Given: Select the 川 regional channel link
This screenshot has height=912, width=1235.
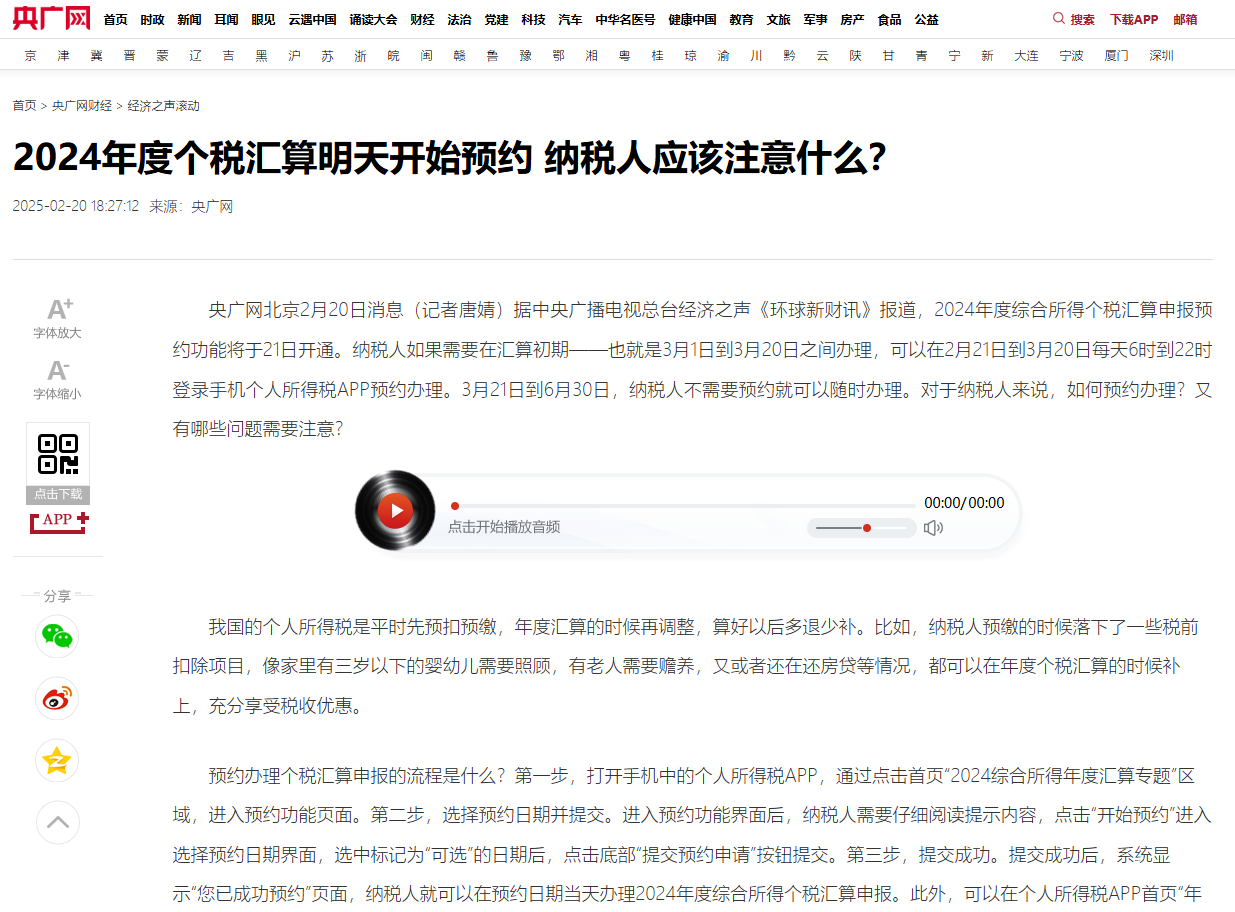Looking at the screenshot, I should (x=756, y=56).
